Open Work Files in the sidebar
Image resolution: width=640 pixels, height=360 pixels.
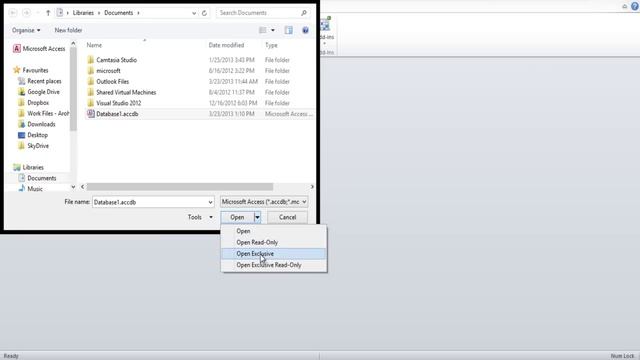coord(48,113)
